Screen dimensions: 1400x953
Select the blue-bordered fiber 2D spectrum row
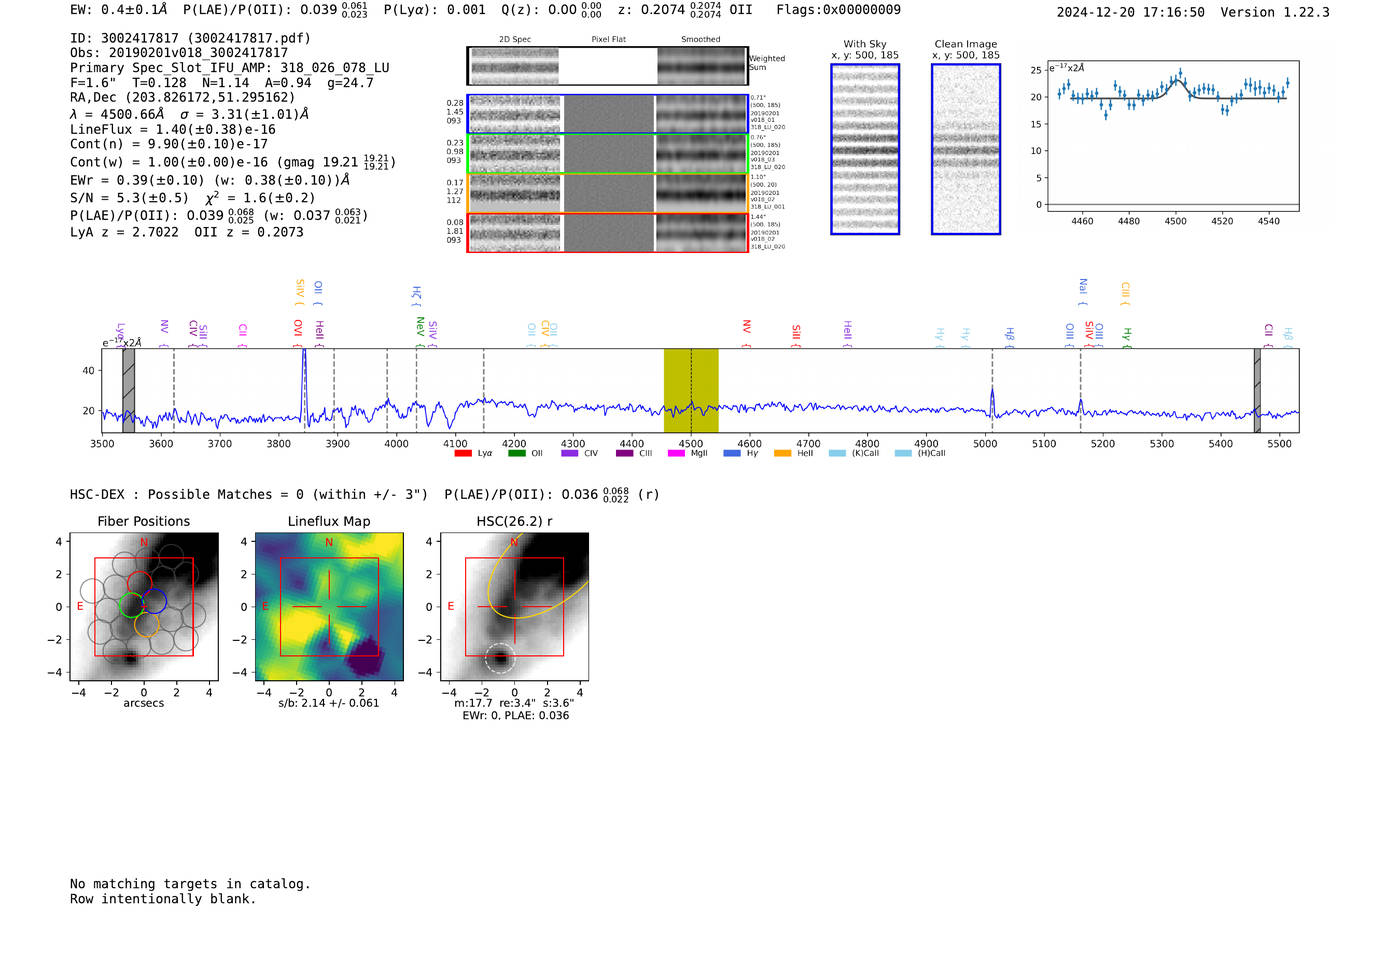pyautogui.click(x=608, y=114)
